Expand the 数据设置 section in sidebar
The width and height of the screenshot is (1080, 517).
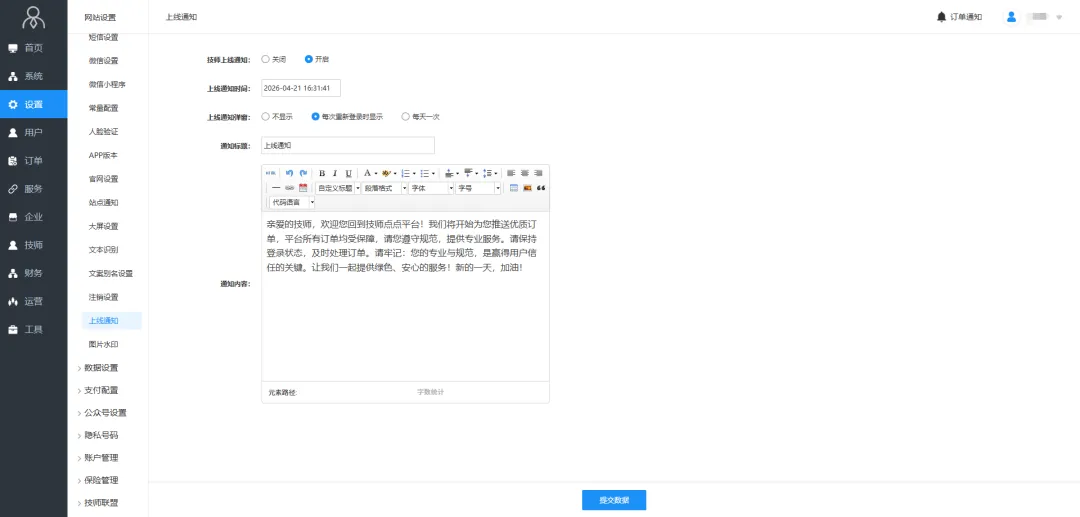[x=100, y=367]
